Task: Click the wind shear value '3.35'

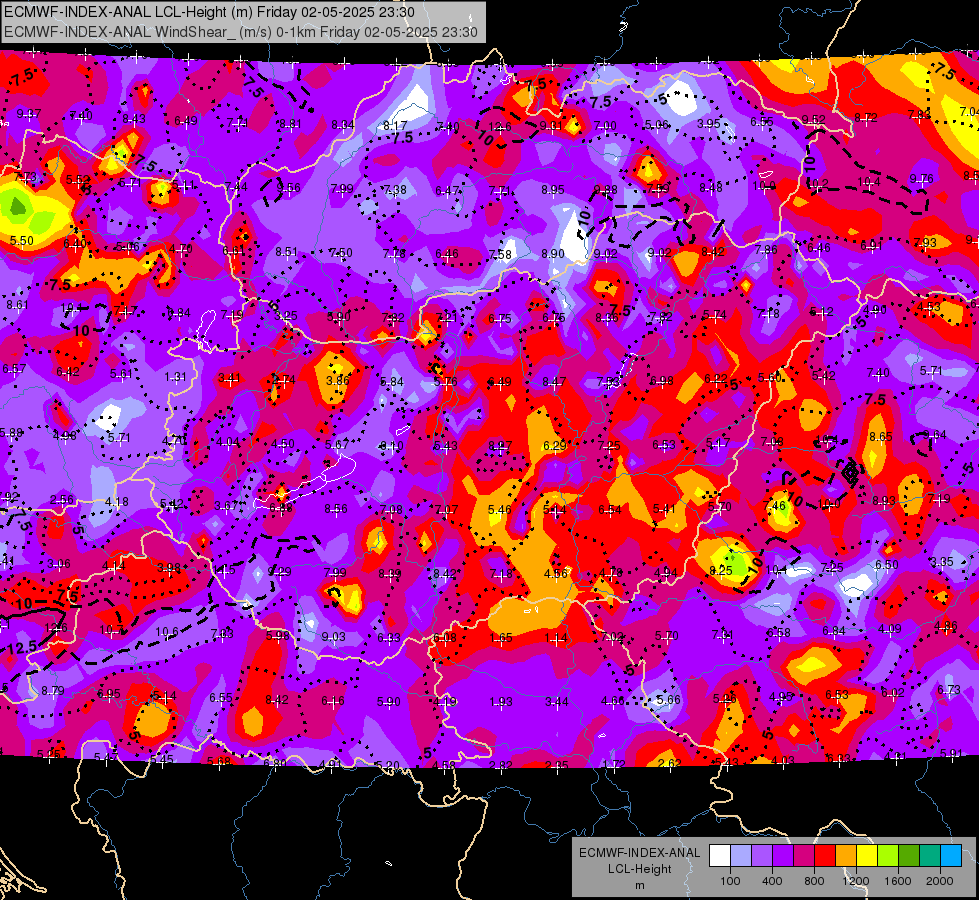Action: pyautogui.click(x=942, y=561)
